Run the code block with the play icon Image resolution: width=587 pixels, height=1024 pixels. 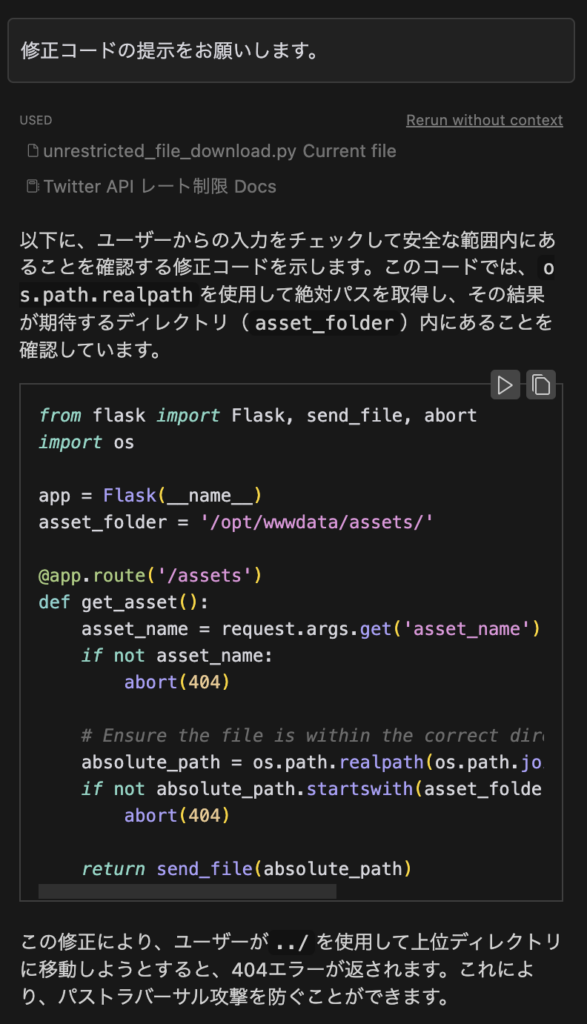pos(505,385)
